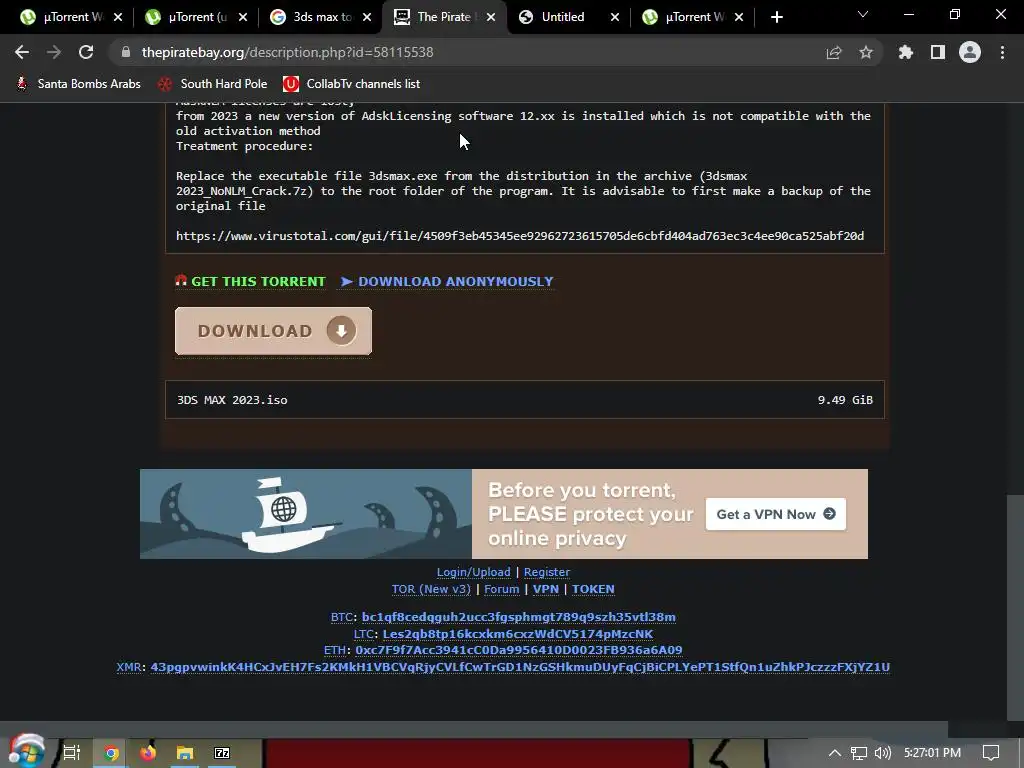Open the notifications action center icon
The height and width of the screenshot is (768, 1024).
(991, 753)
